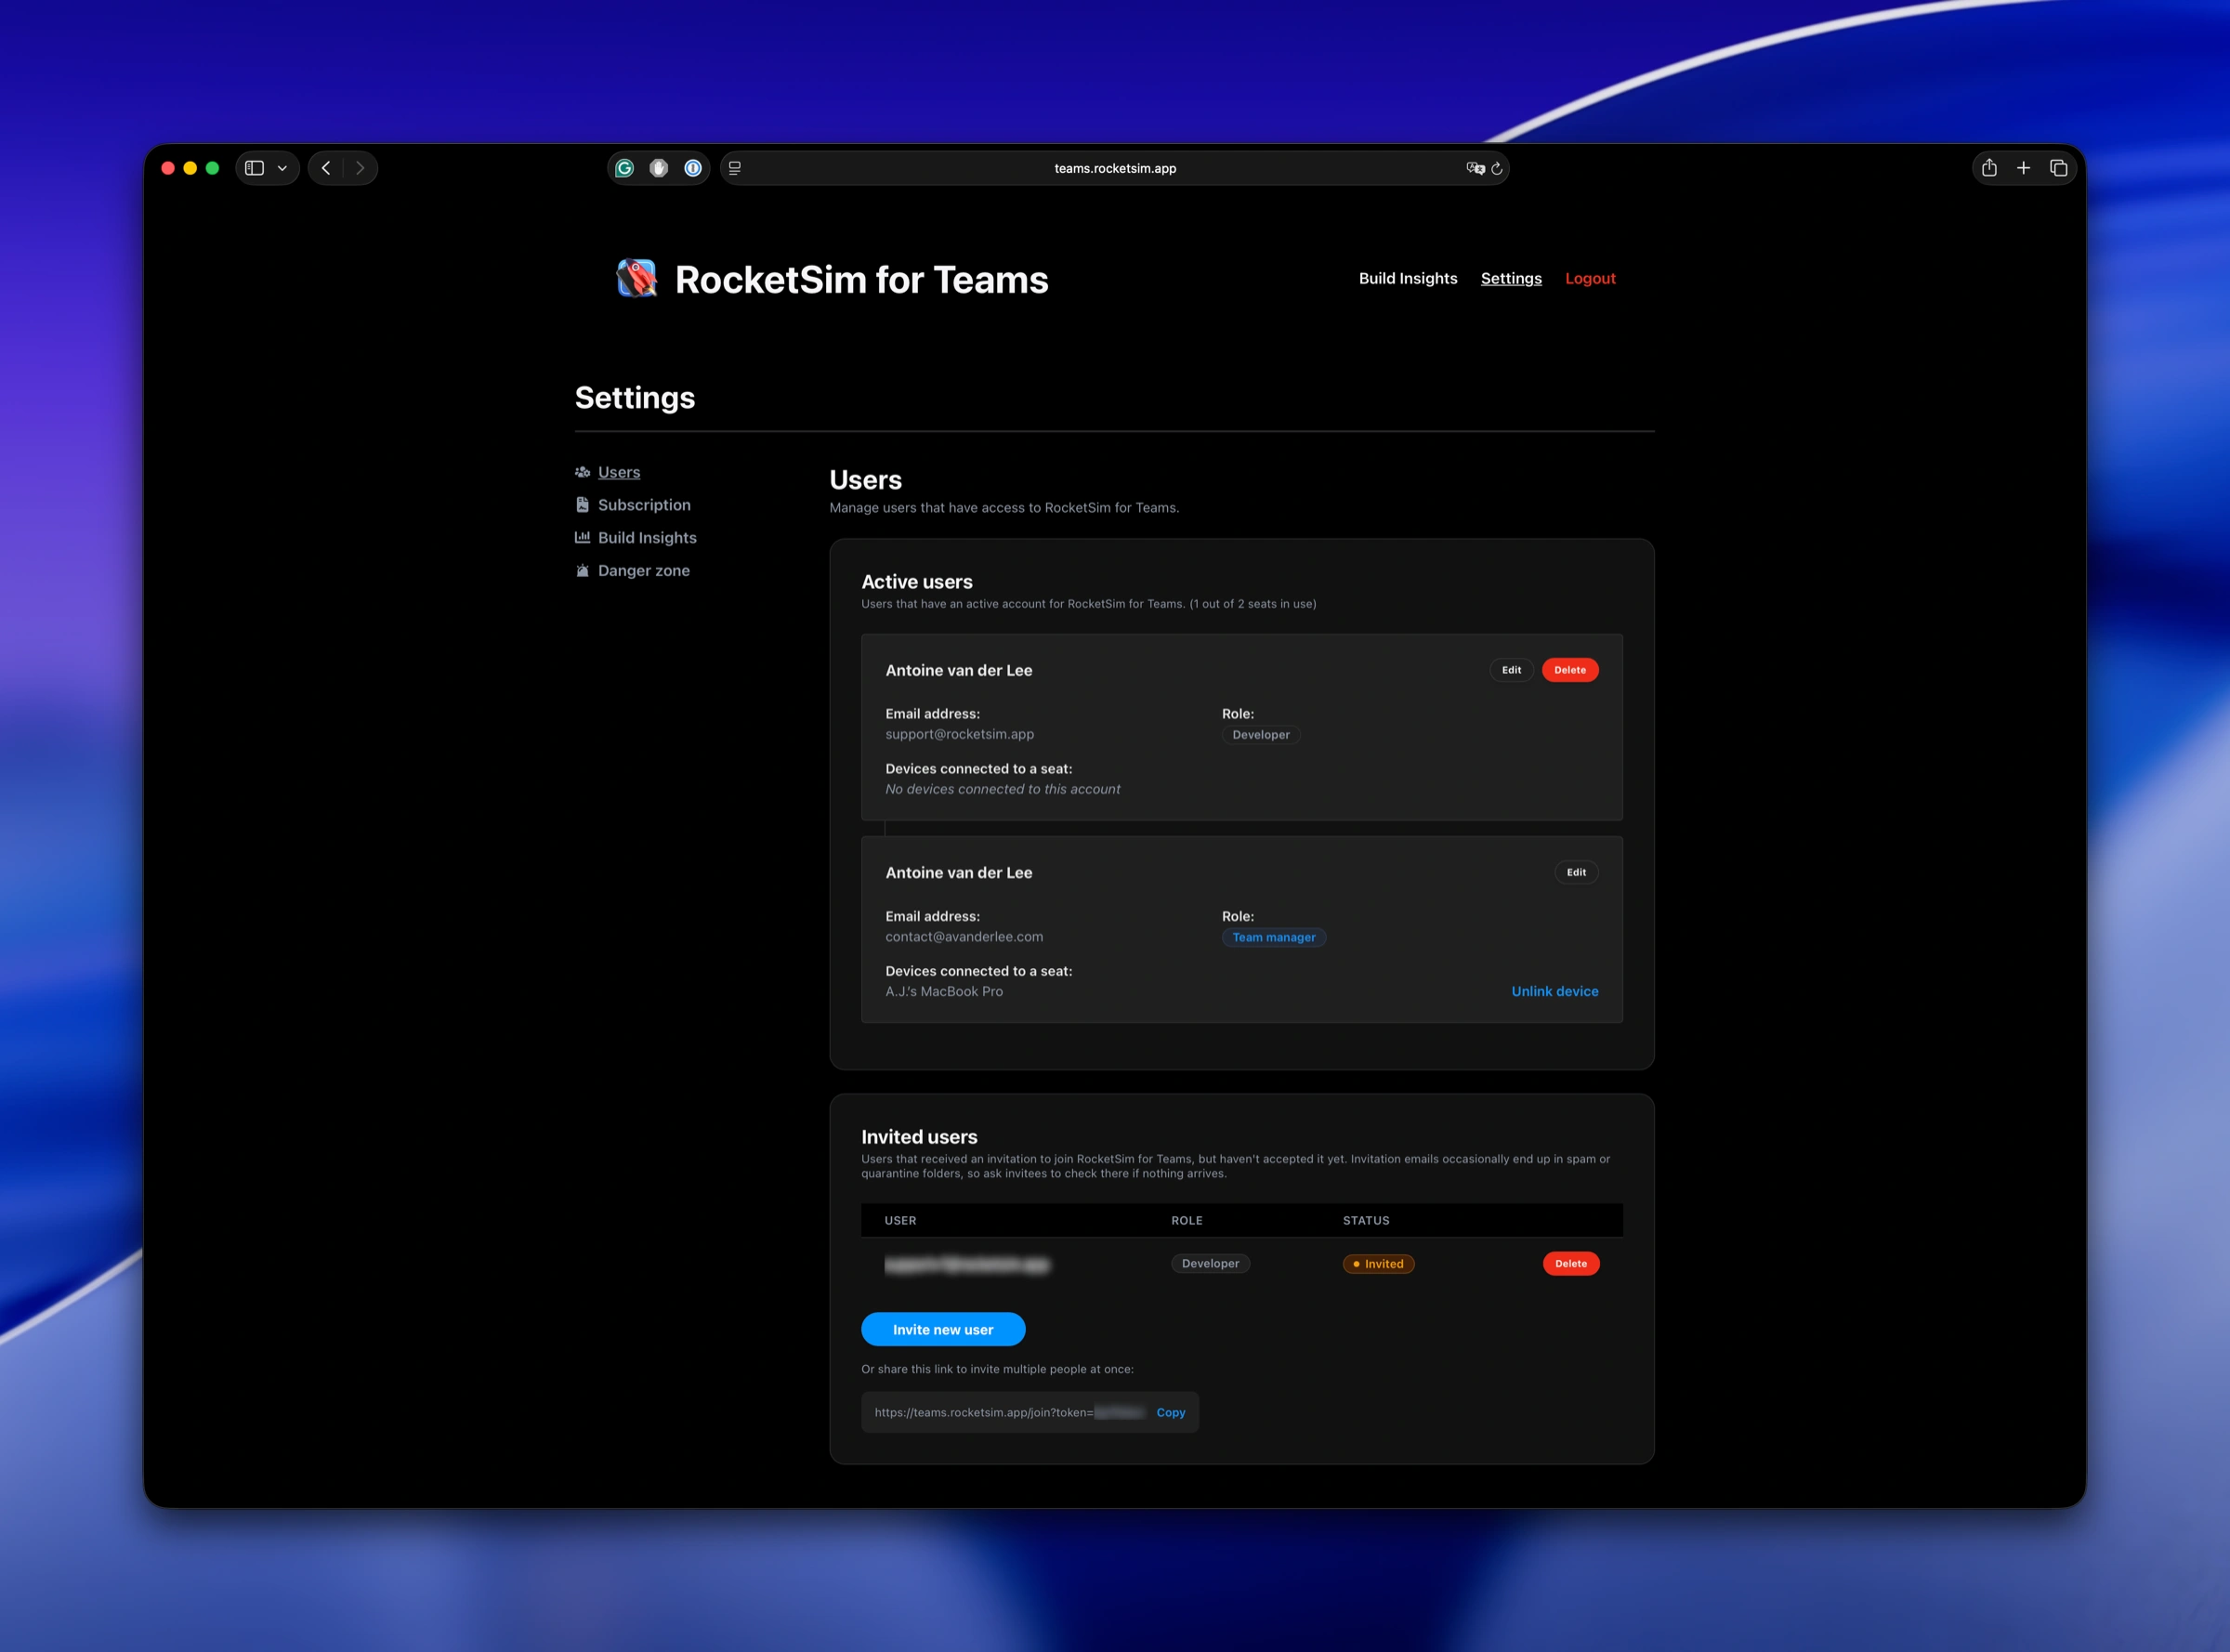Click the blurred invited user email
This screenshot has height=1652, width=2230.
966,1264
